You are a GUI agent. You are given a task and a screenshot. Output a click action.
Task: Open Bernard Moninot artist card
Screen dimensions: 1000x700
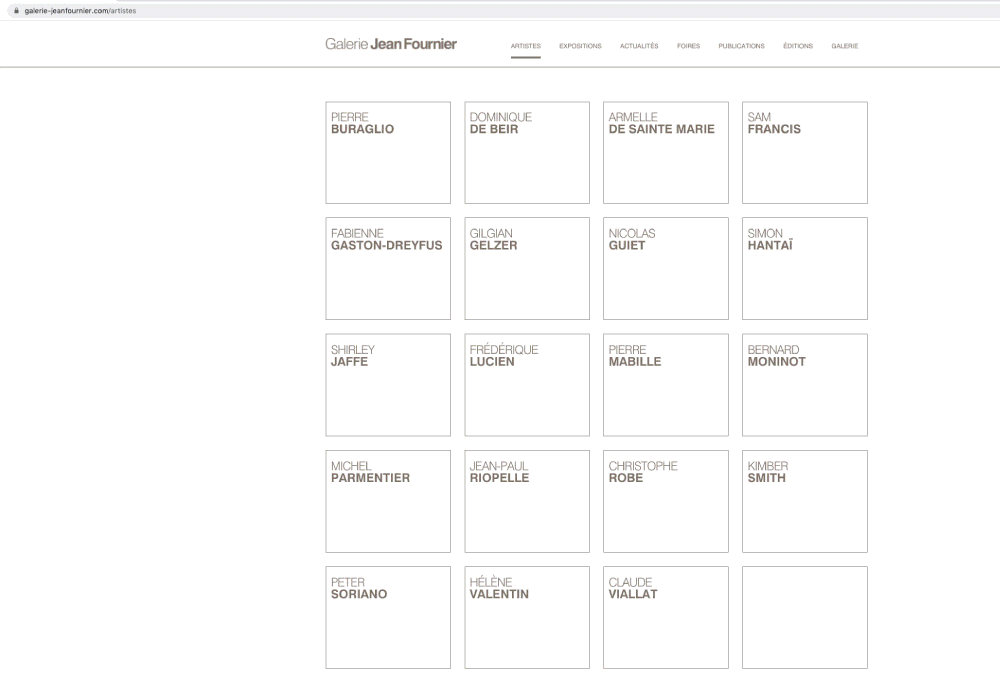point(805,385)
